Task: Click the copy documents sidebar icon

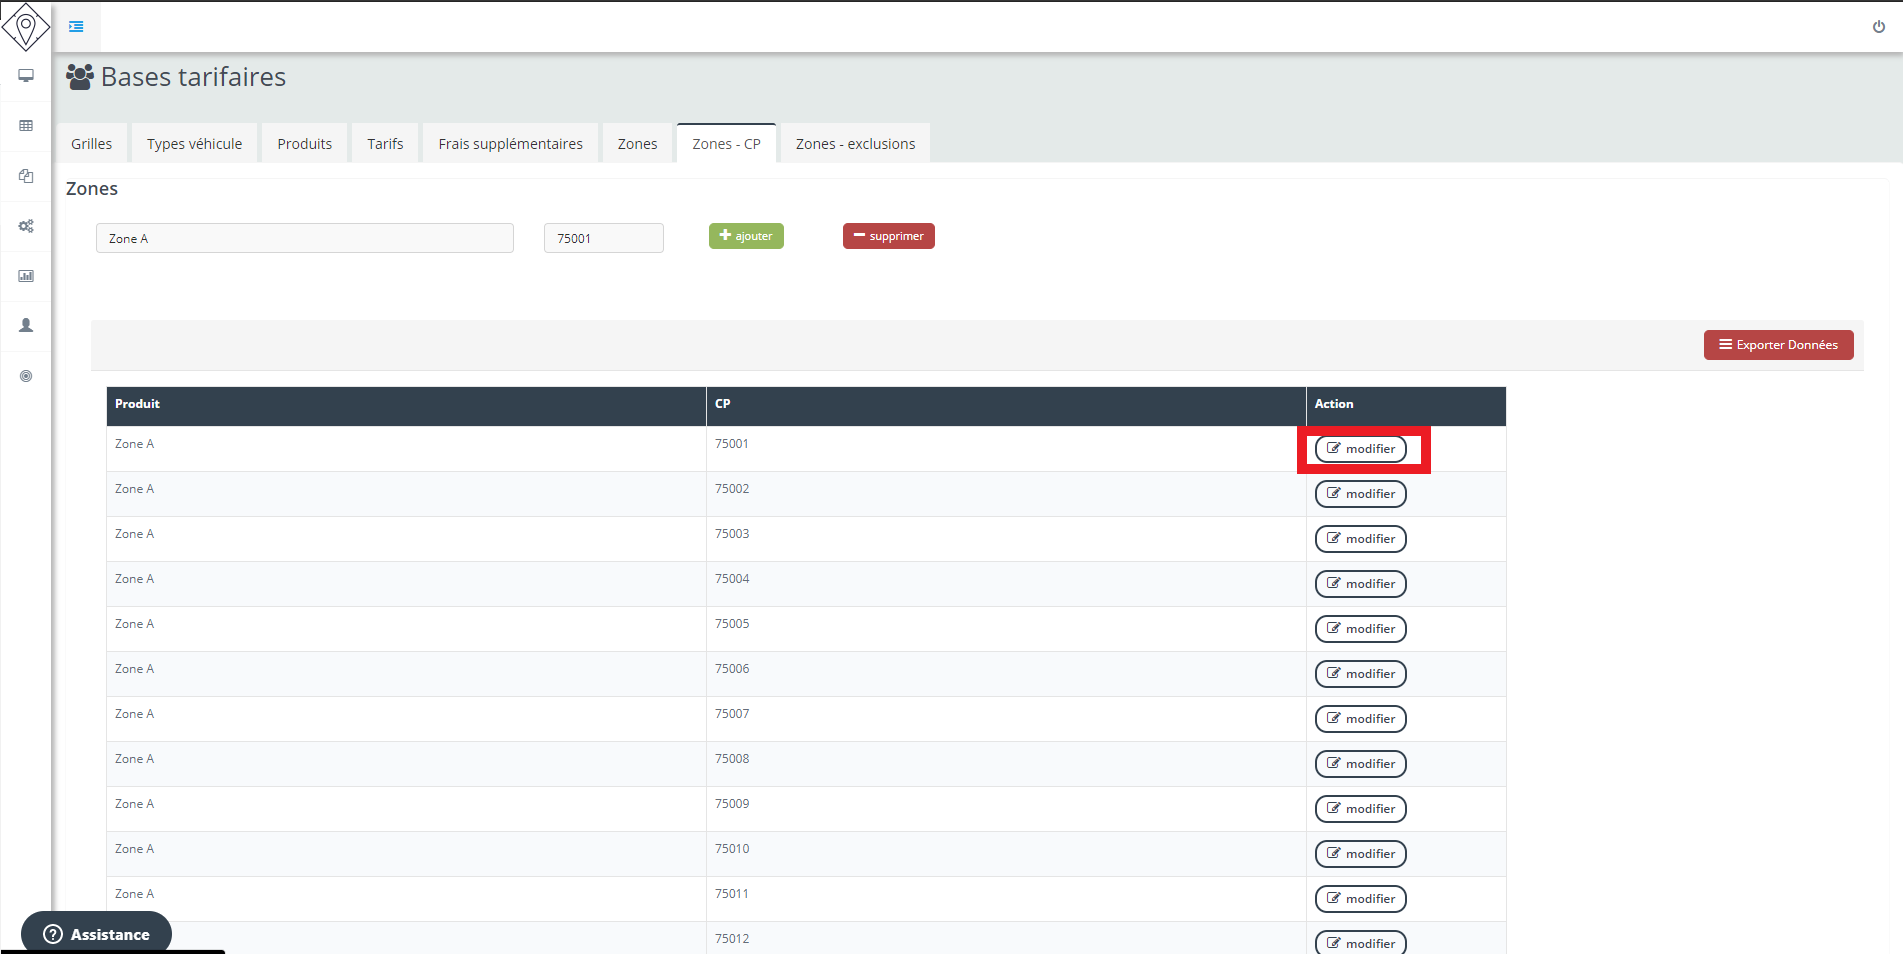Action: [26, 176]
